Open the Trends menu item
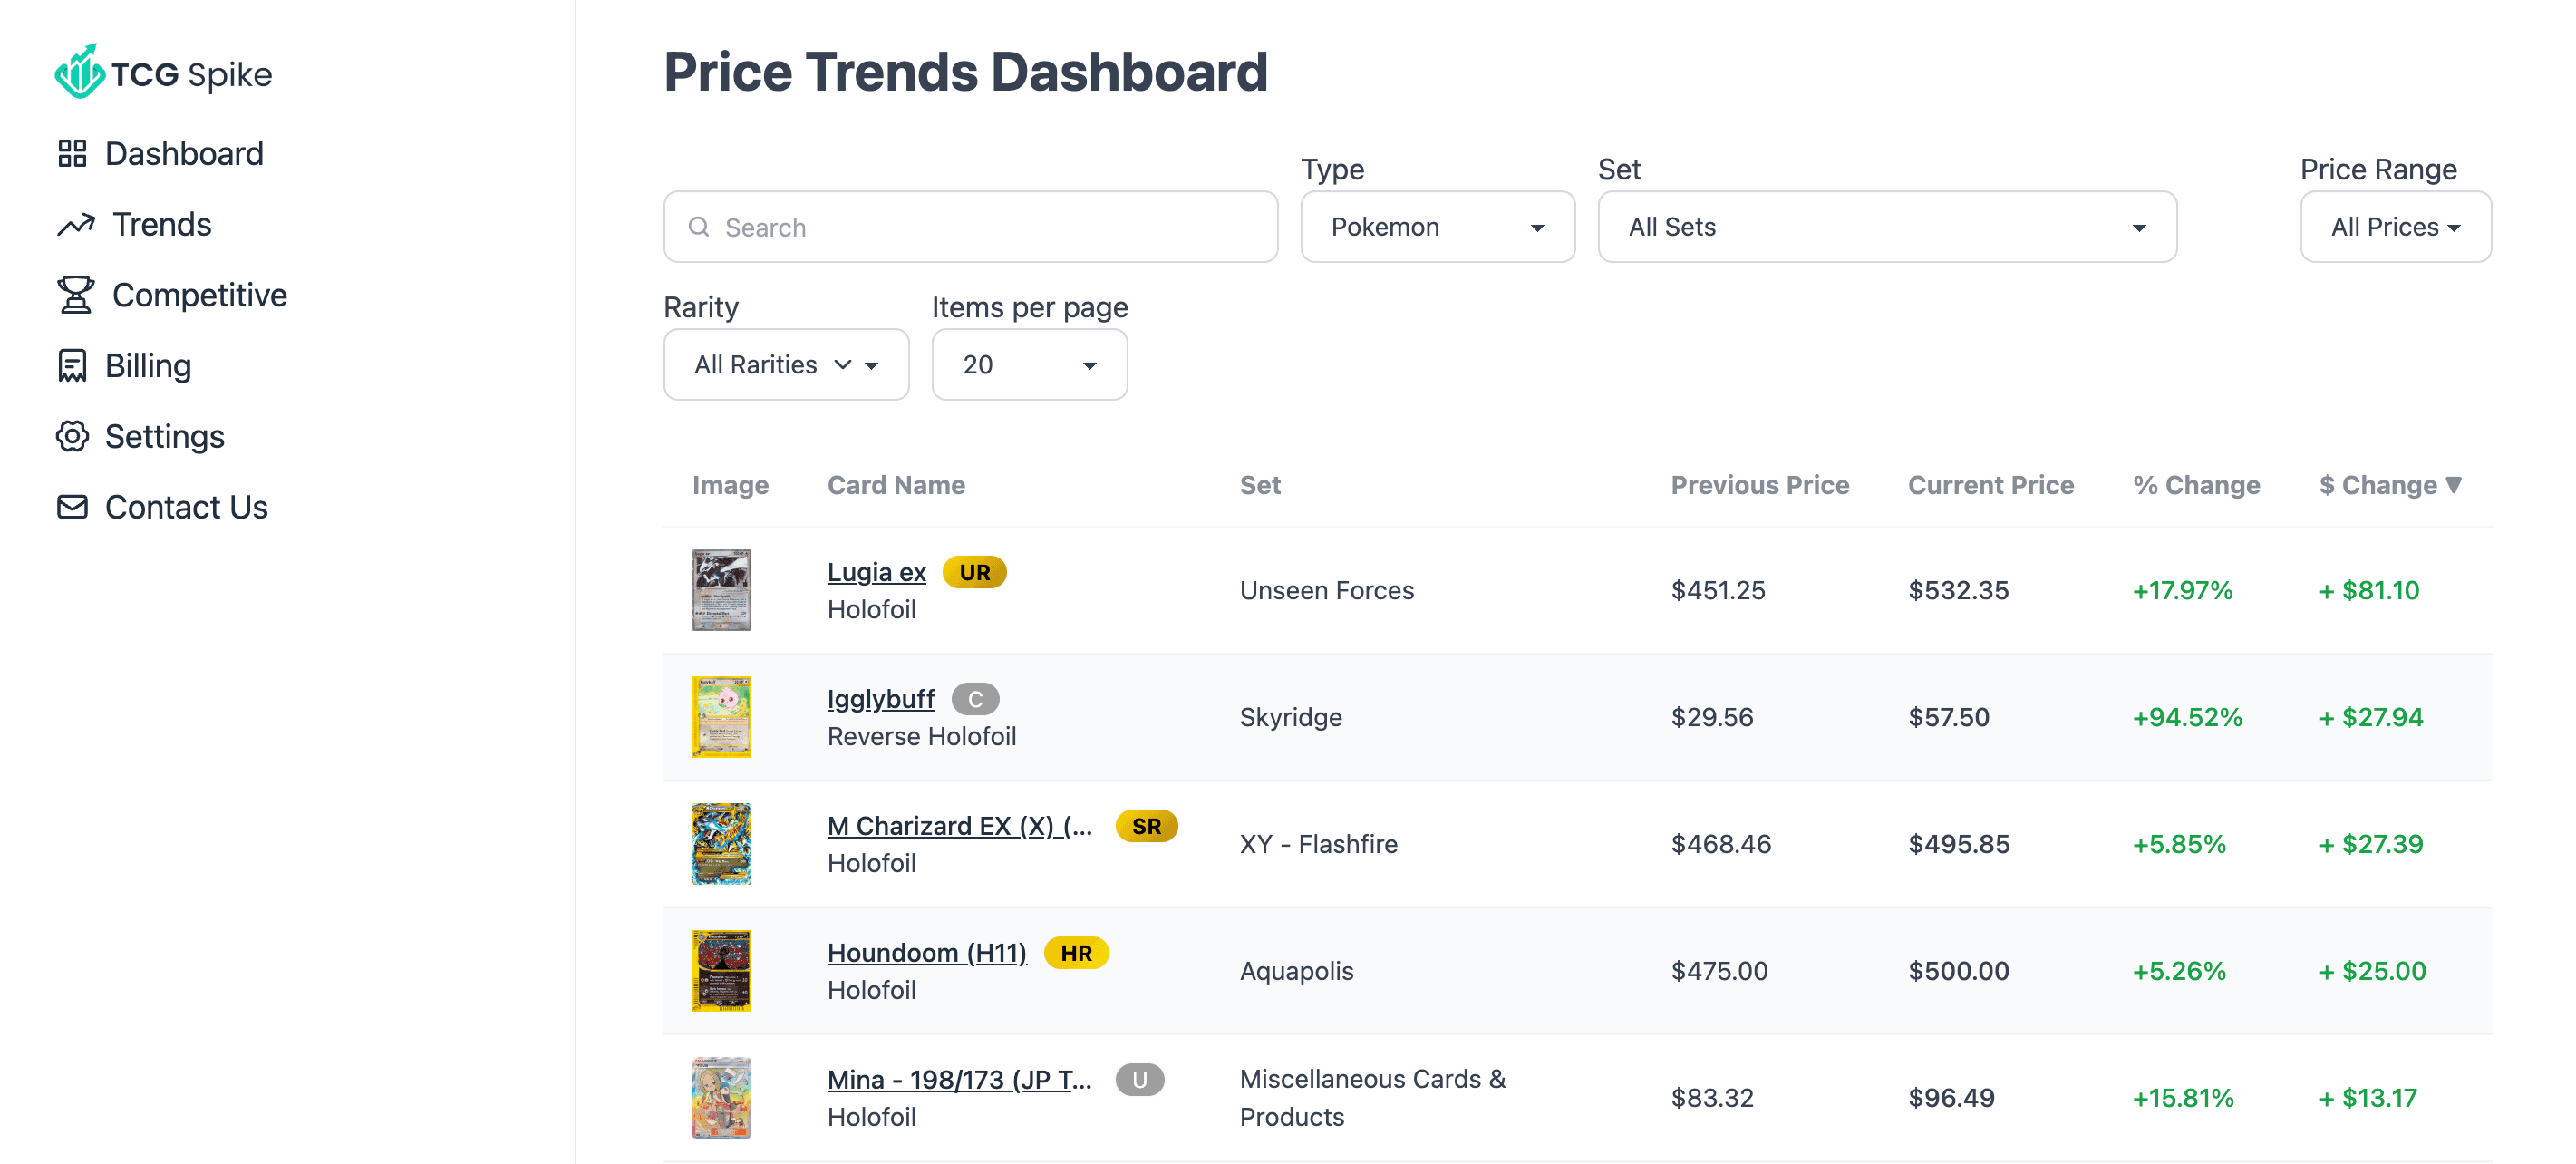Viewport: 2576px width, 1164px height. coord(161,225)
